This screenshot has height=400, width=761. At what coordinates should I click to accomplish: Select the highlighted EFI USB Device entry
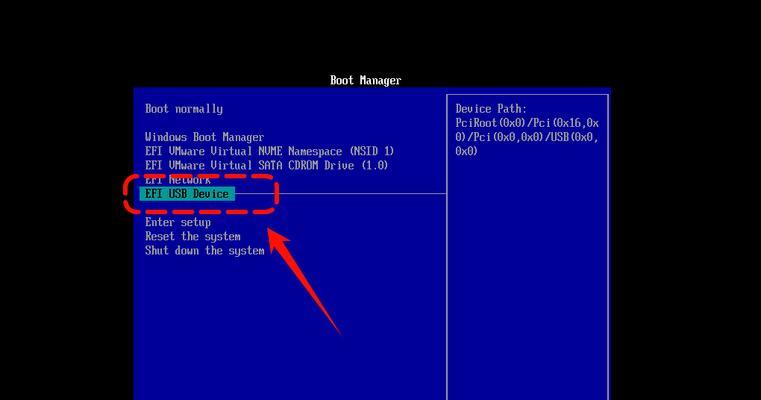(187, 194)
